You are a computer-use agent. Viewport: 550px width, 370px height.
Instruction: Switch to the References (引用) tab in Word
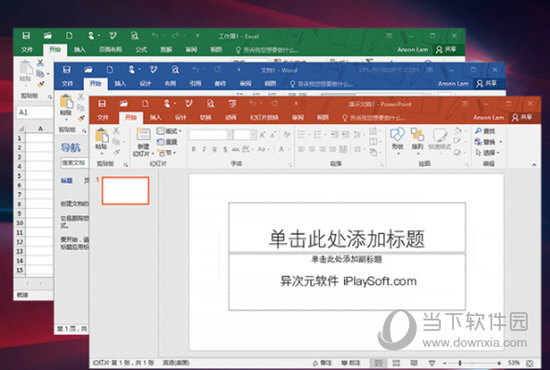[x=195, y=83]
